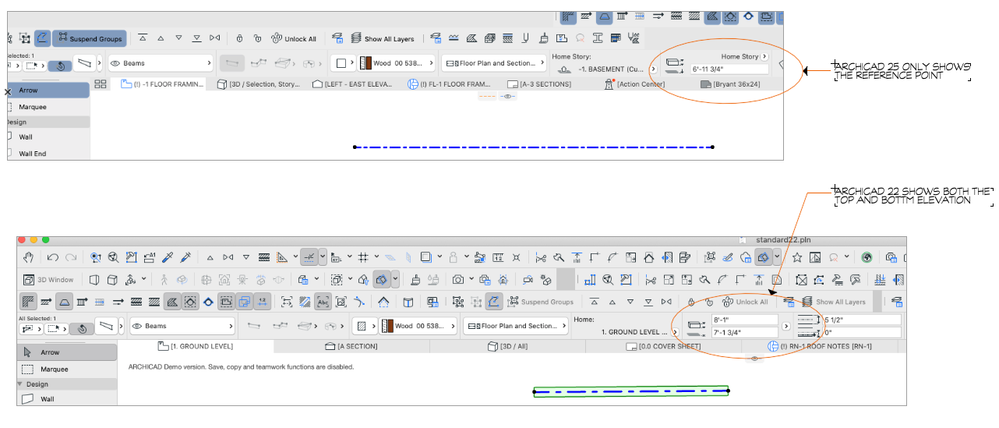Switch to the 0.0 COVER SHEET tab

pyautogui.click(x=663, y=346)
